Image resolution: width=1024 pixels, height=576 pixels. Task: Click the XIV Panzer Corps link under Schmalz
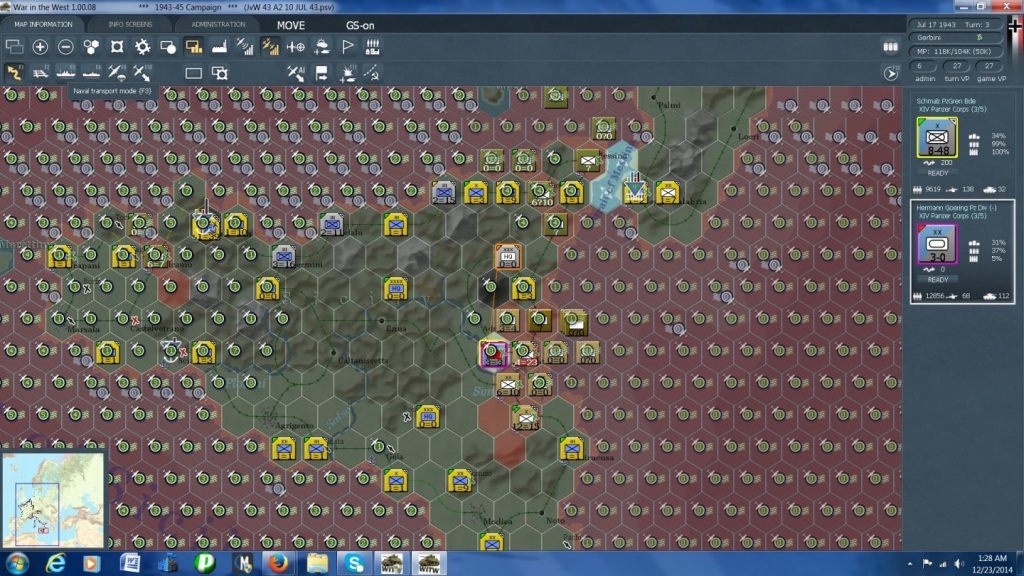point(952,109)
